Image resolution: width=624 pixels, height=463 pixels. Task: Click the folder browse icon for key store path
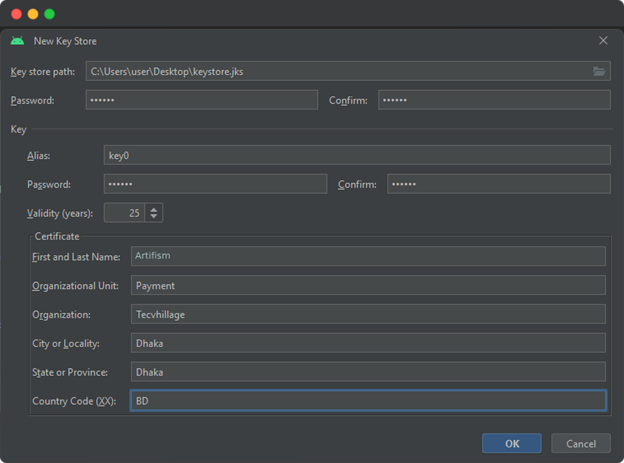click(599, 72)
